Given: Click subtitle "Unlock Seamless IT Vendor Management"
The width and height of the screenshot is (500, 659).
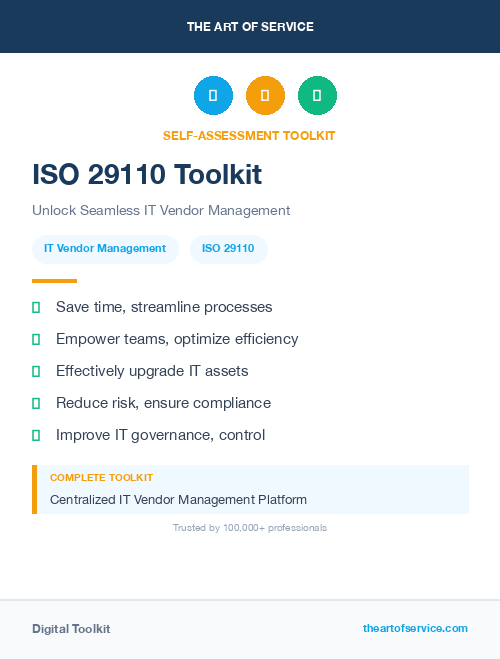Looking at the screenshot, I should [161, 210].
